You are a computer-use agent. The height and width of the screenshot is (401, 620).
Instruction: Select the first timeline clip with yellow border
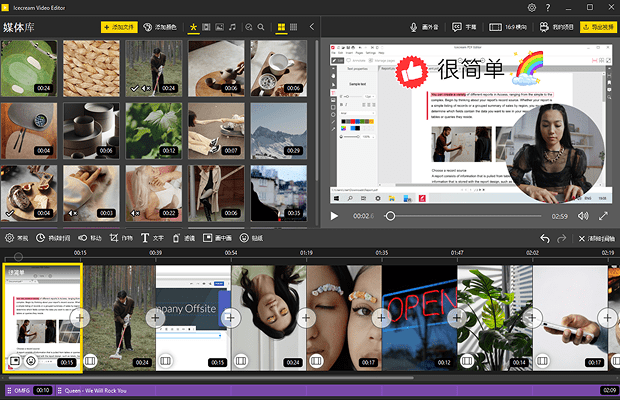(43, 318)
